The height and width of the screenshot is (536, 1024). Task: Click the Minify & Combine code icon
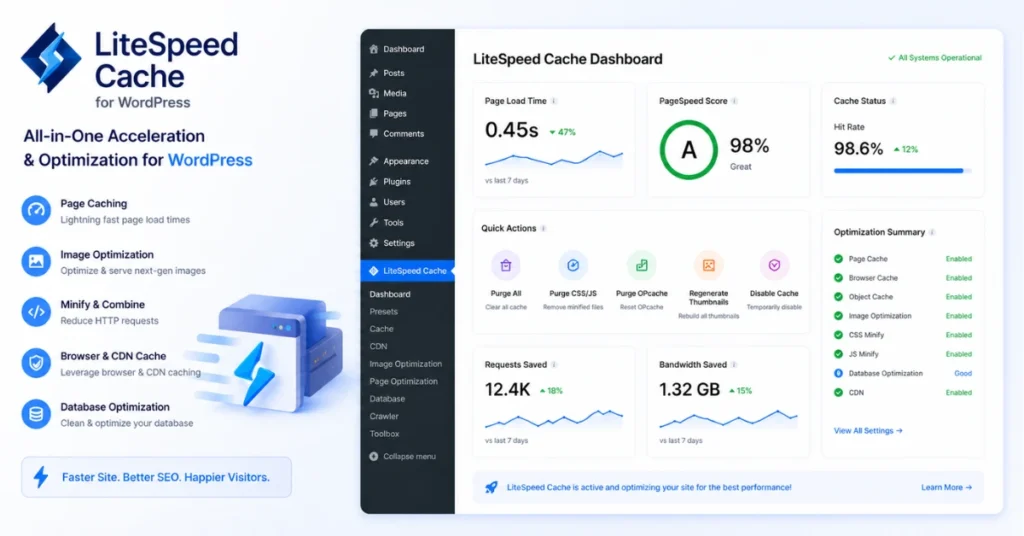point(36,312)
